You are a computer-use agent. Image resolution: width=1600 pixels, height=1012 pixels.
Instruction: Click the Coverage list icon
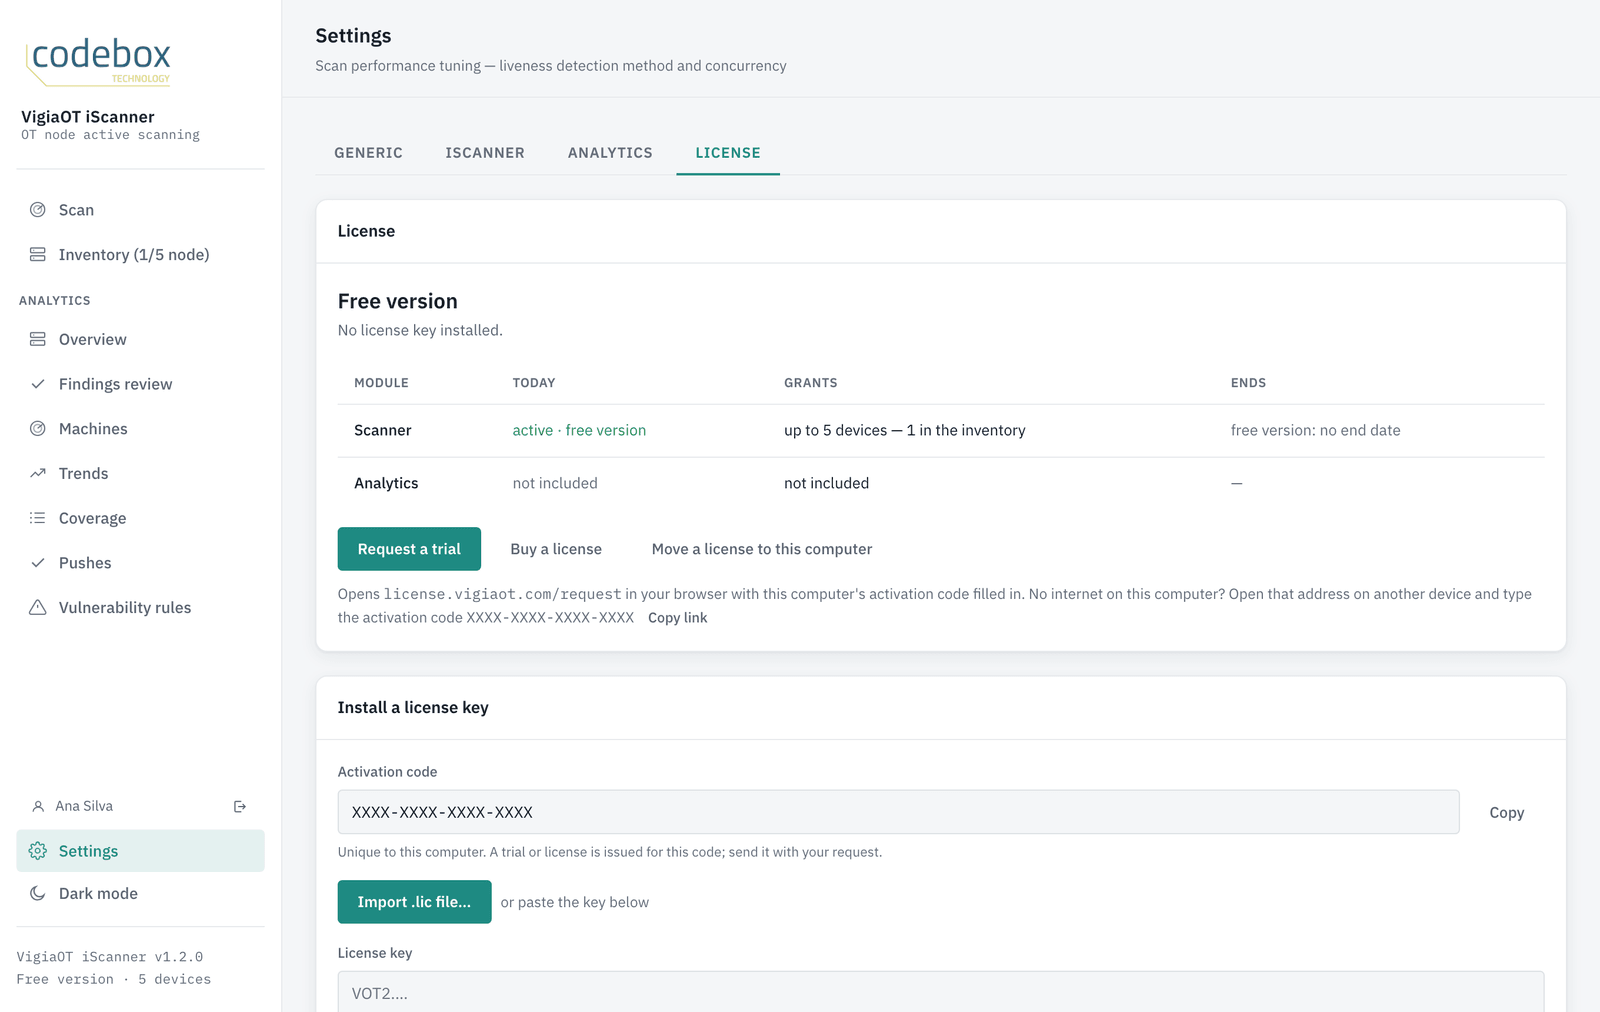(x=38, y=518)
